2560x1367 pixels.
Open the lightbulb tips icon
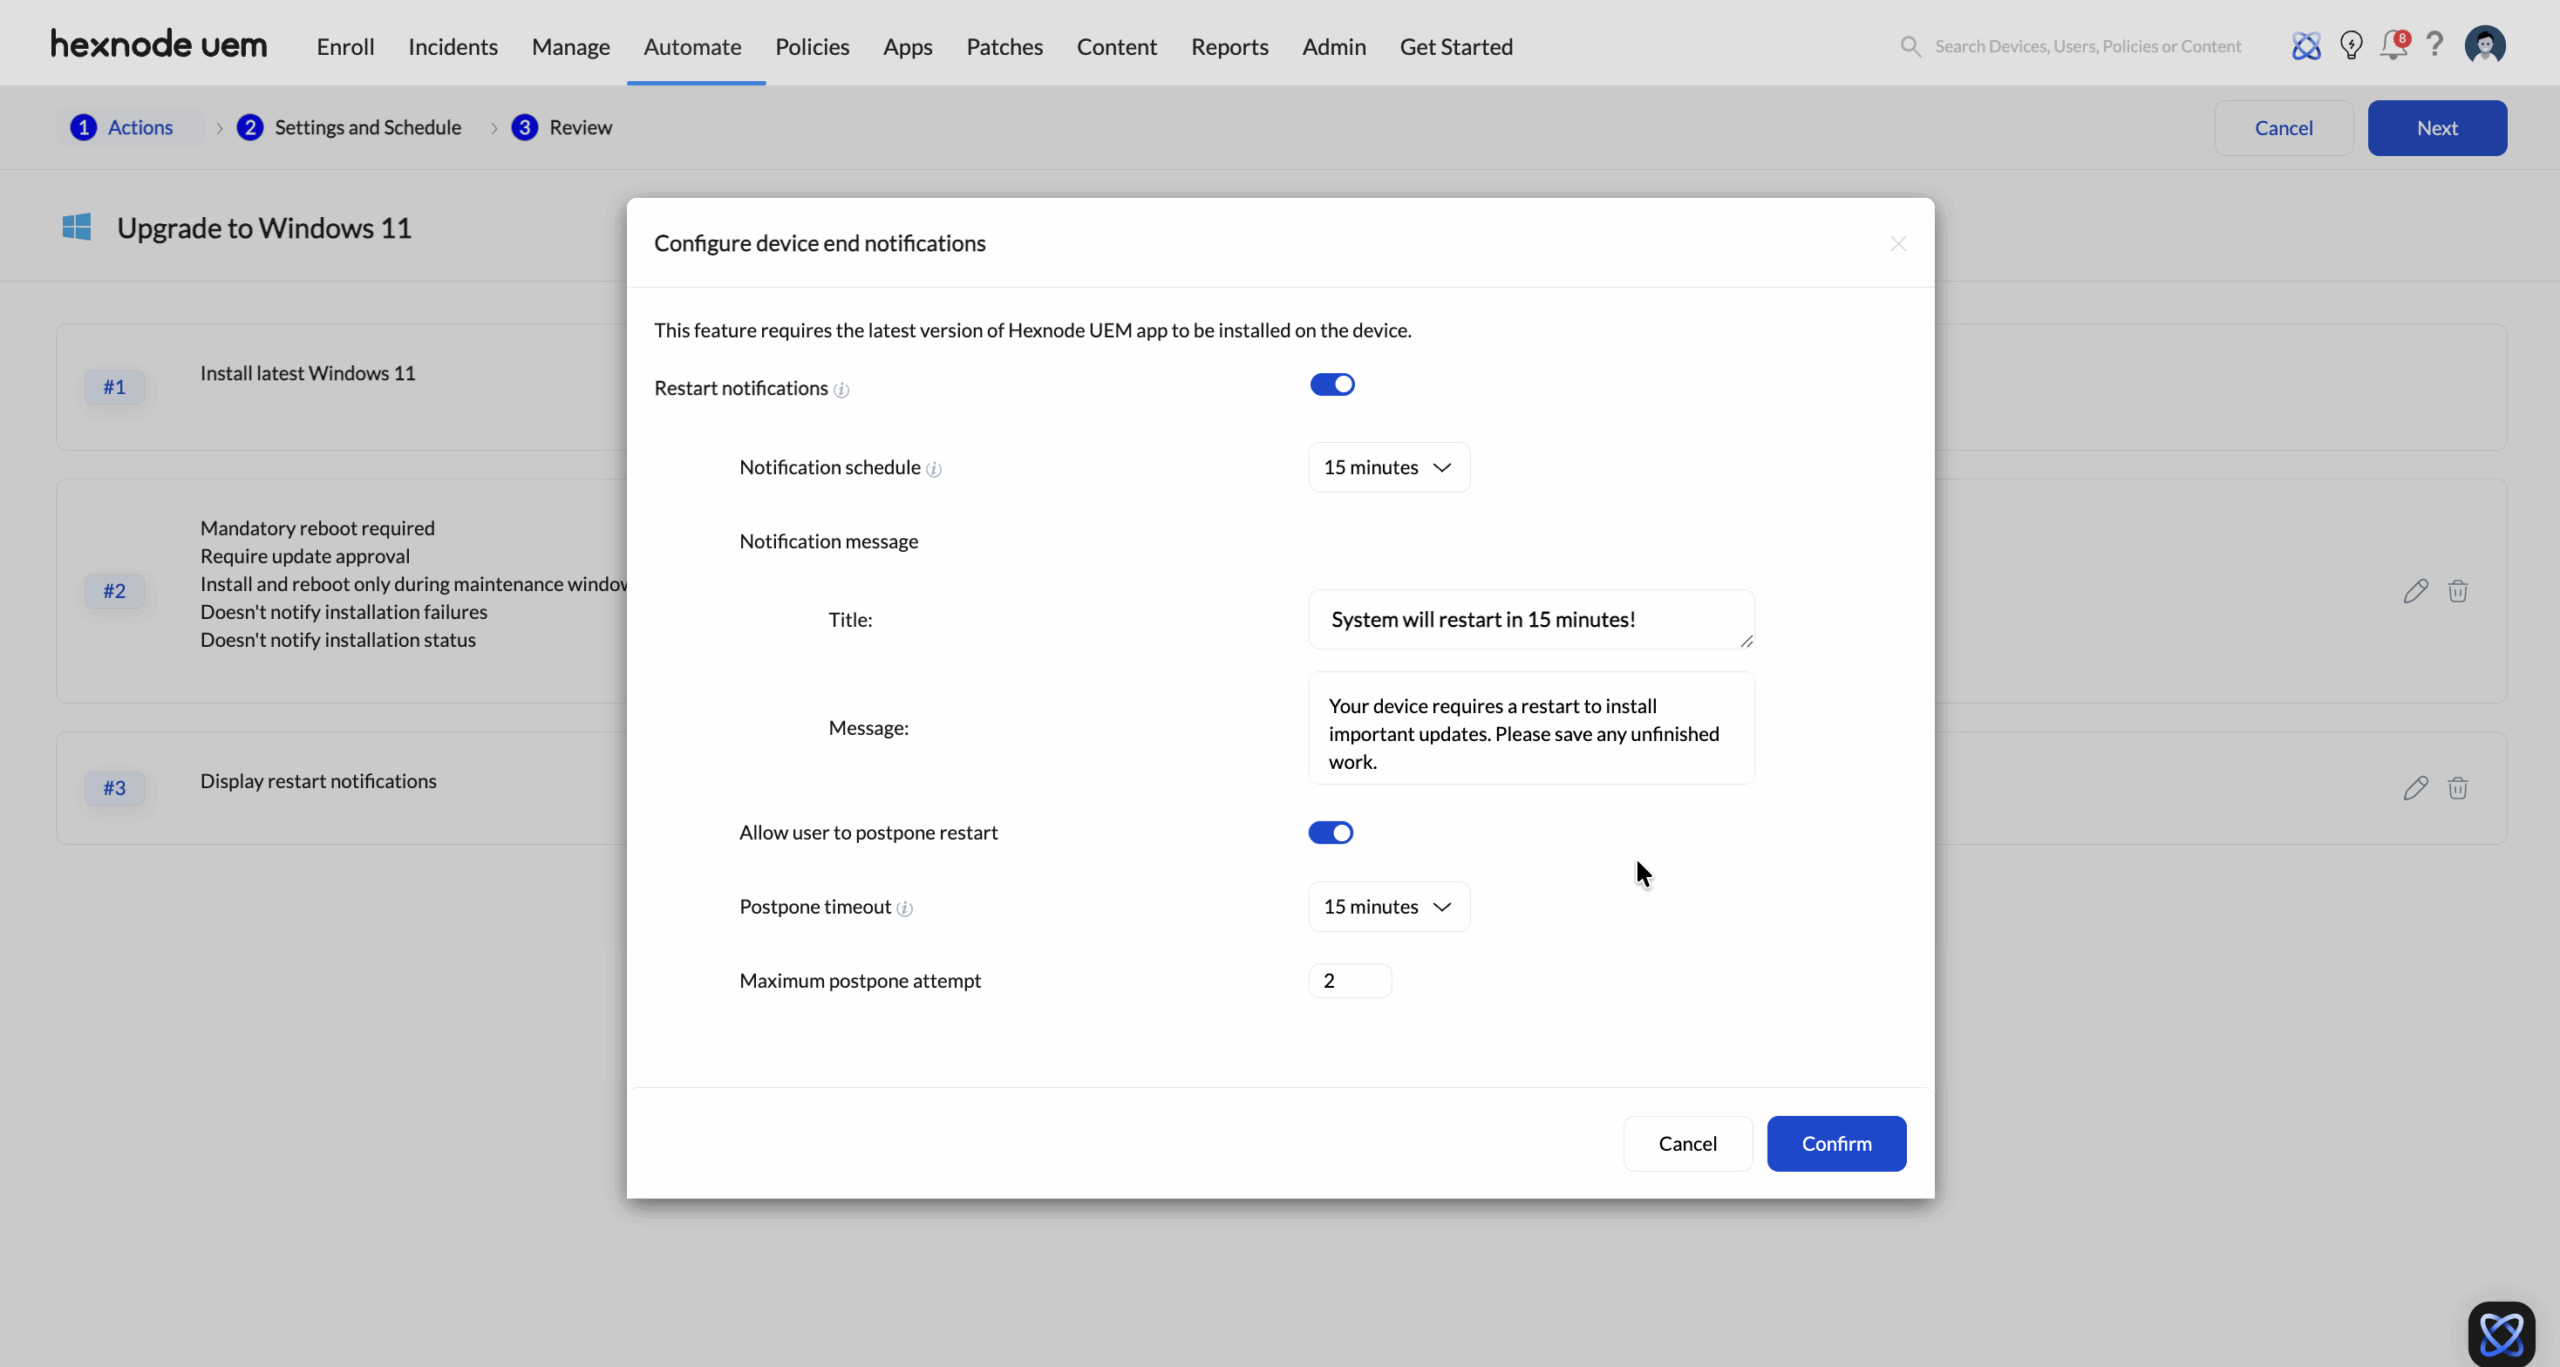(2351, 46)
